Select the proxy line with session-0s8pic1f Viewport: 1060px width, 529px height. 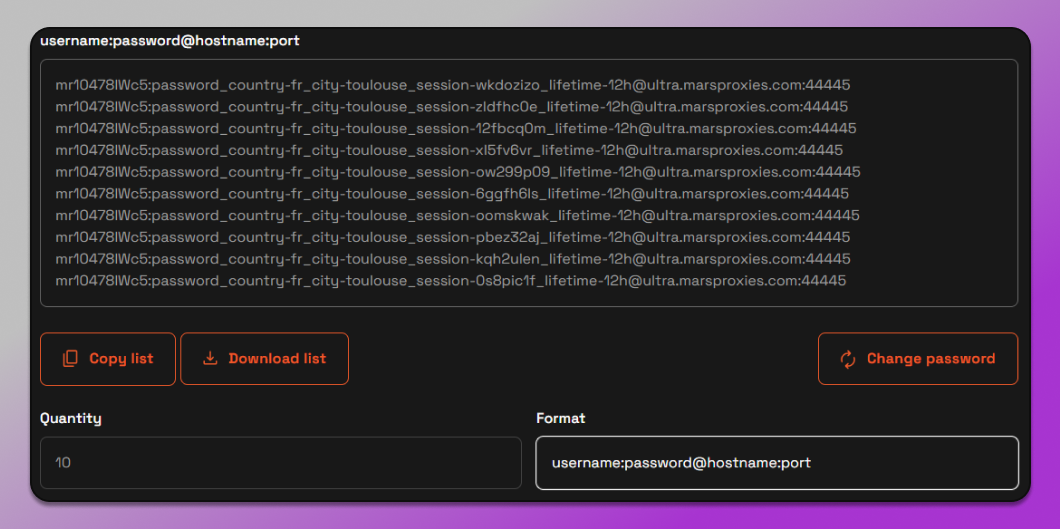(x=451, y=280)
